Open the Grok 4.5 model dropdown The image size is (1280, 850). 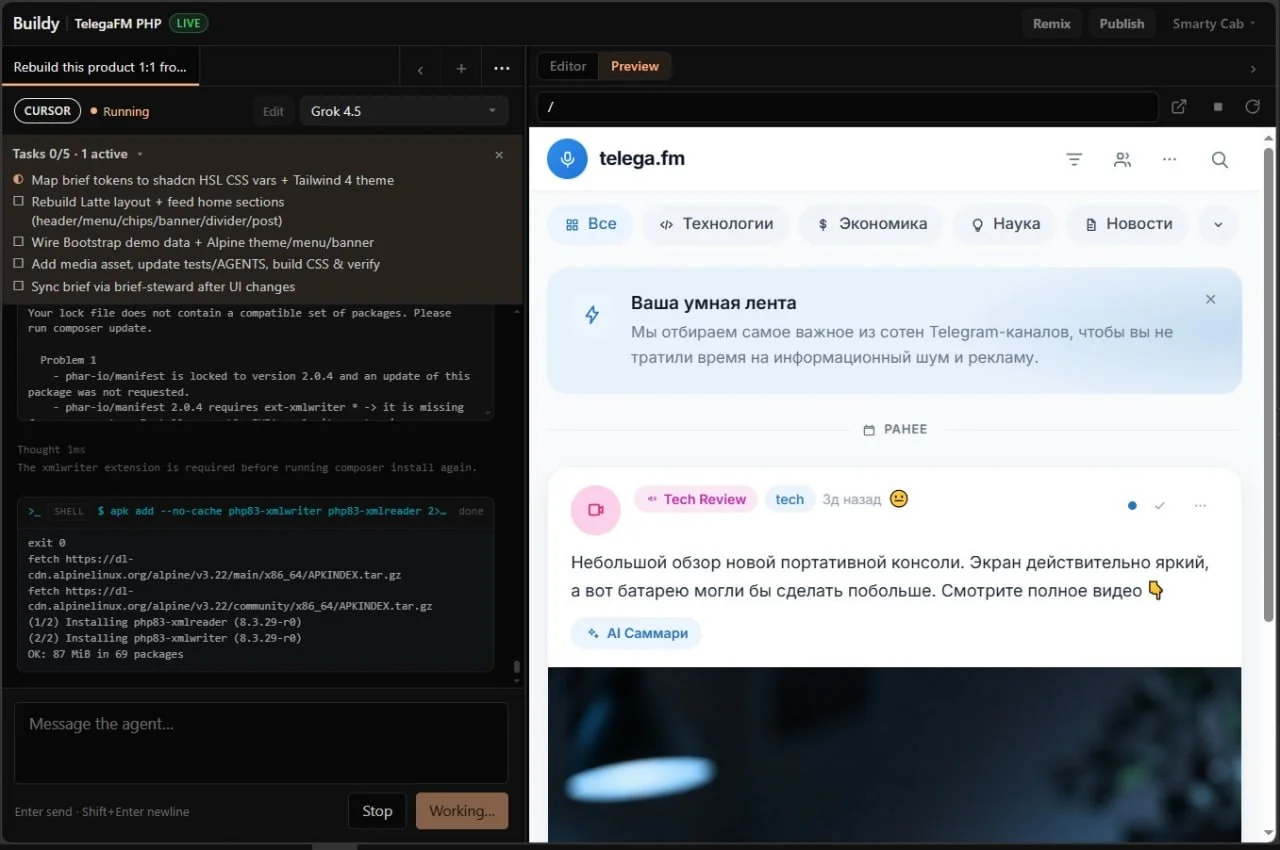[x=404, y=111]
